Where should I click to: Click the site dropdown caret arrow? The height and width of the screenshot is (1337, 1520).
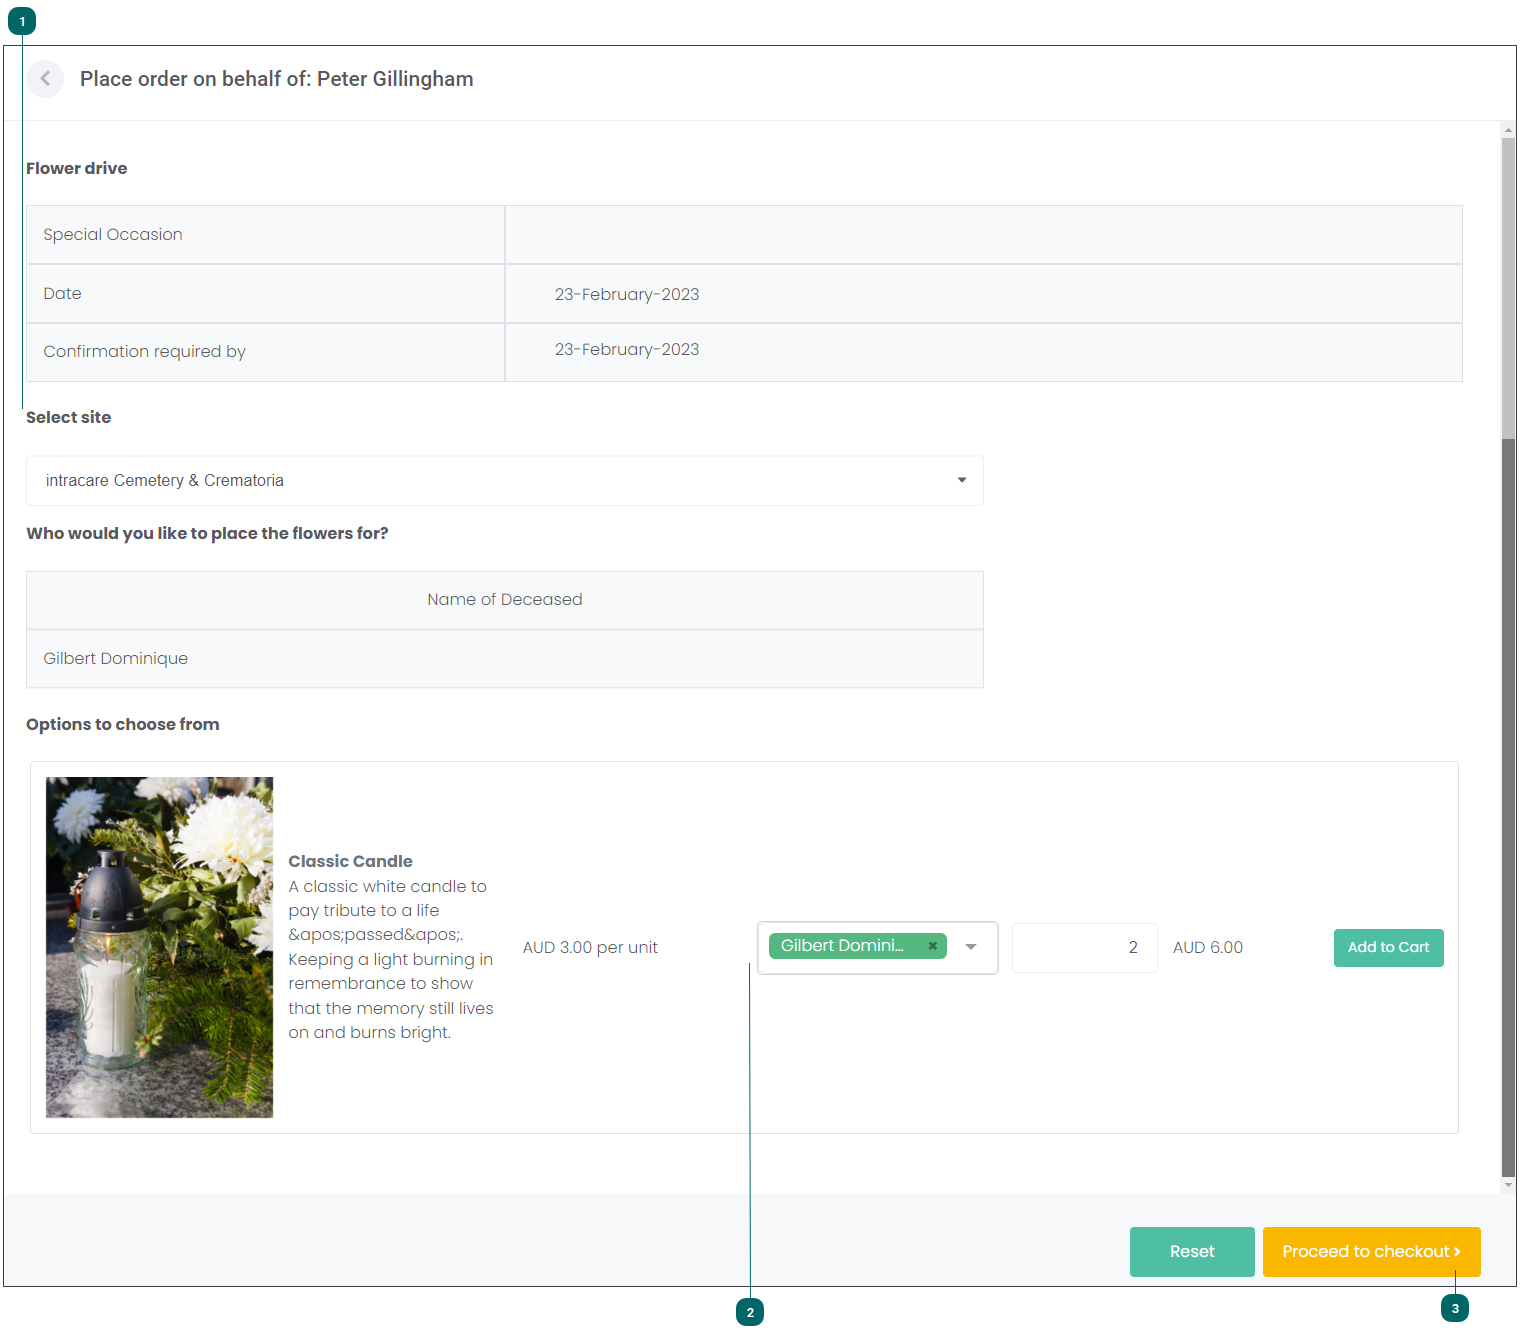962,481
